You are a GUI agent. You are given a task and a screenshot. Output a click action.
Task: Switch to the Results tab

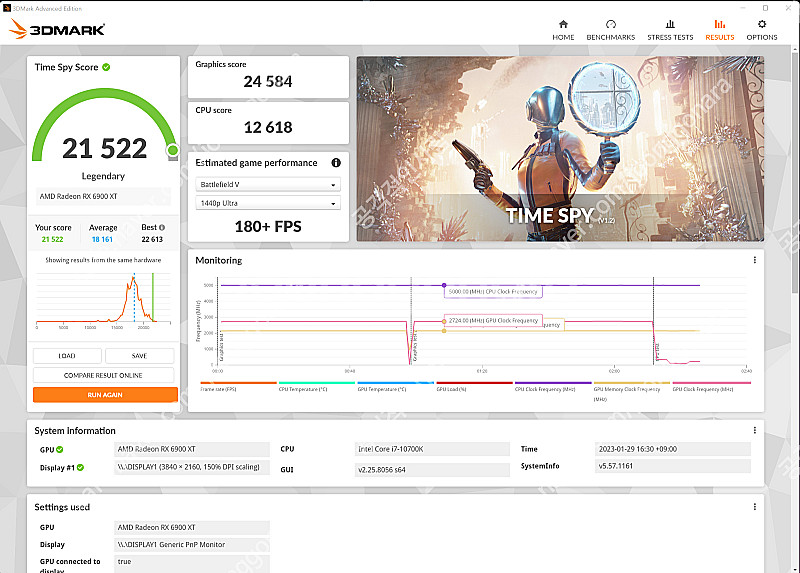click(x=719, y=30)
